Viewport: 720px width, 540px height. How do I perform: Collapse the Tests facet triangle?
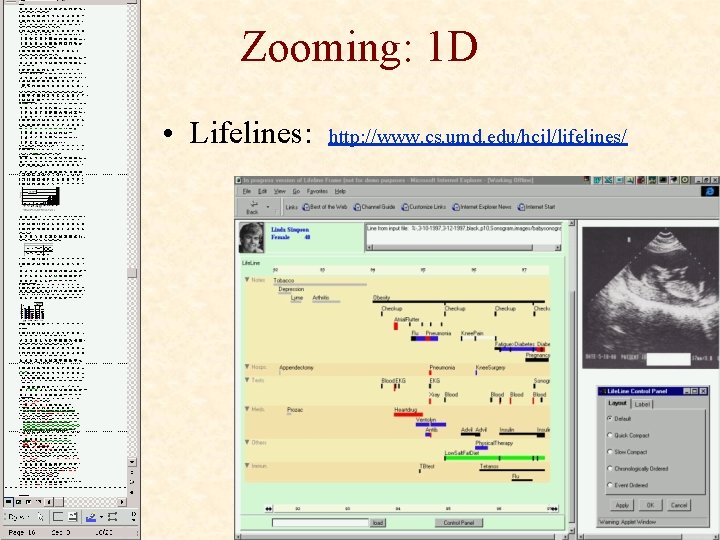[x=247, y=380]
